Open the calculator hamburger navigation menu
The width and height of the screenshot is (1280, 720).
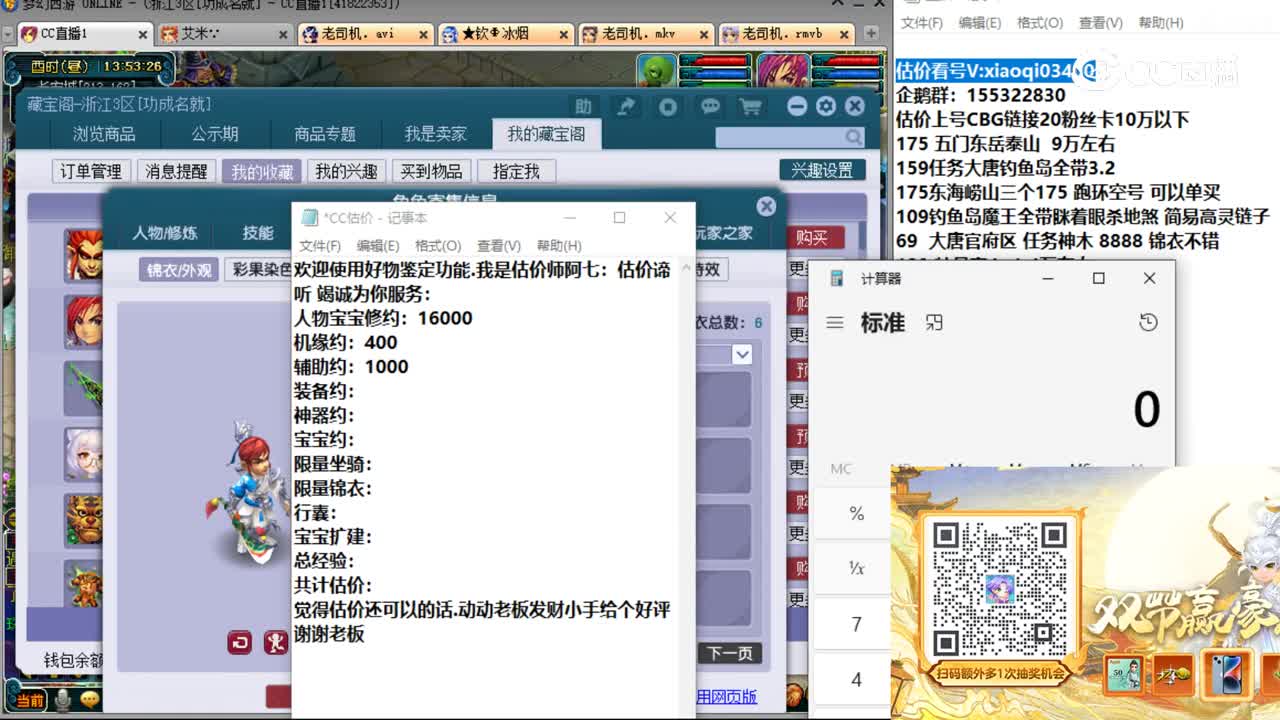[835, 323]
